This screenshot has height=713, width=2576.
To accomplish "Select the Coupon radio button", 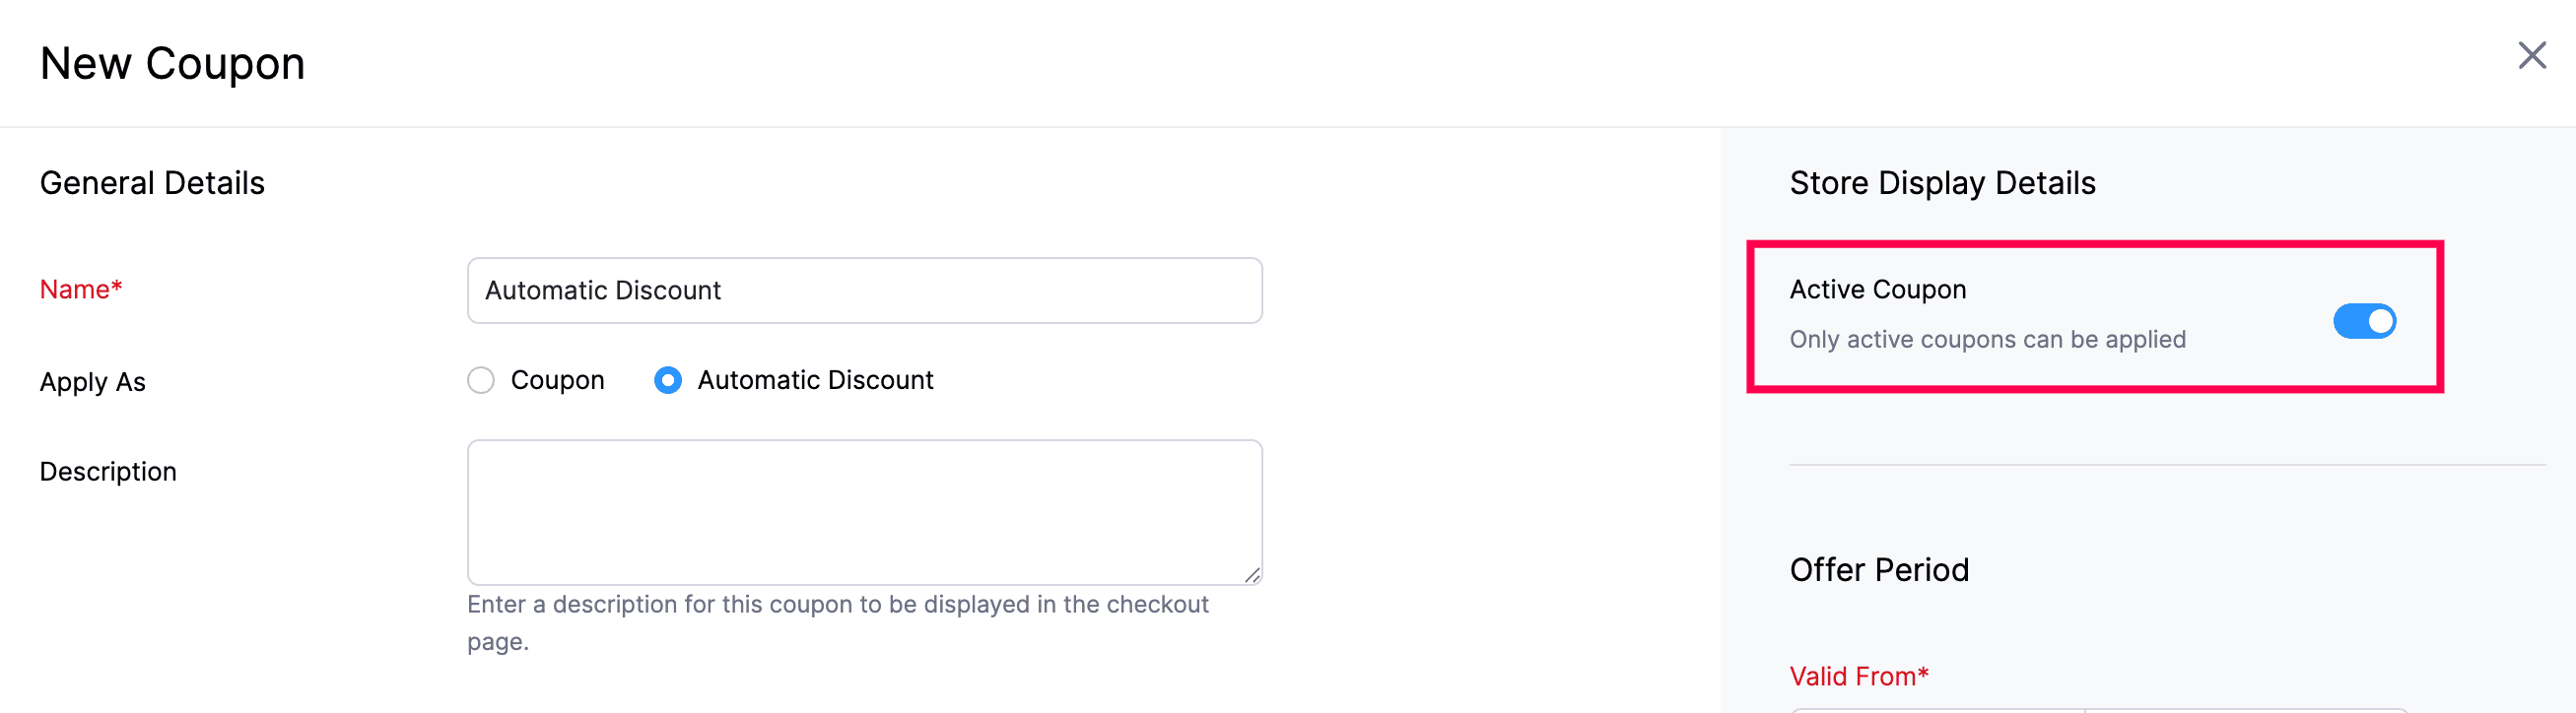I will tap(481, 380).
